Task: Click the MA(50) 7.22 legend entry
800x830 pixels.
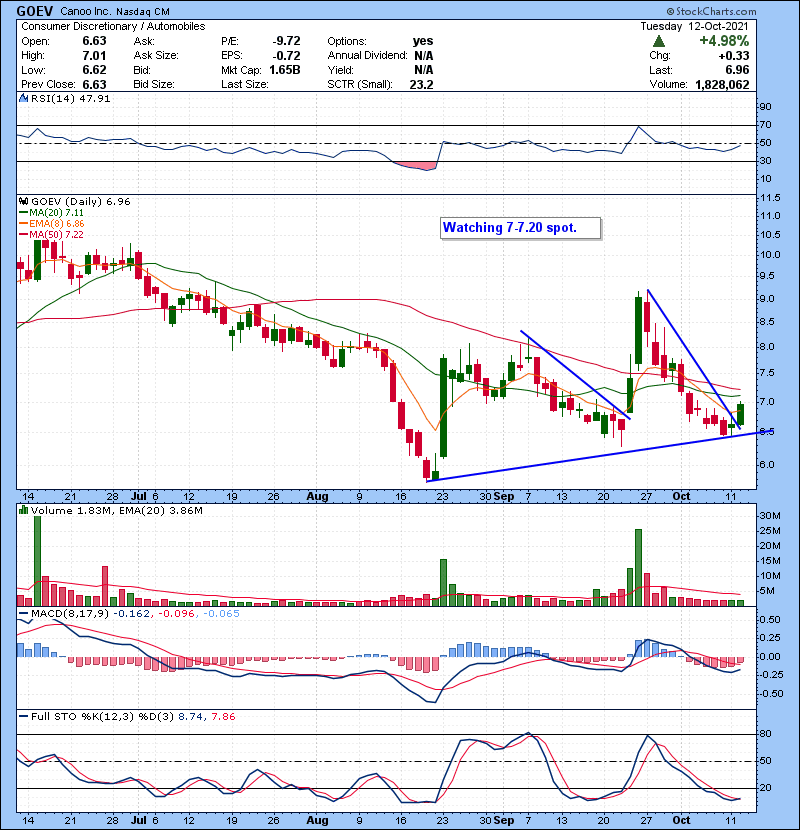Action: click(51, 234)
